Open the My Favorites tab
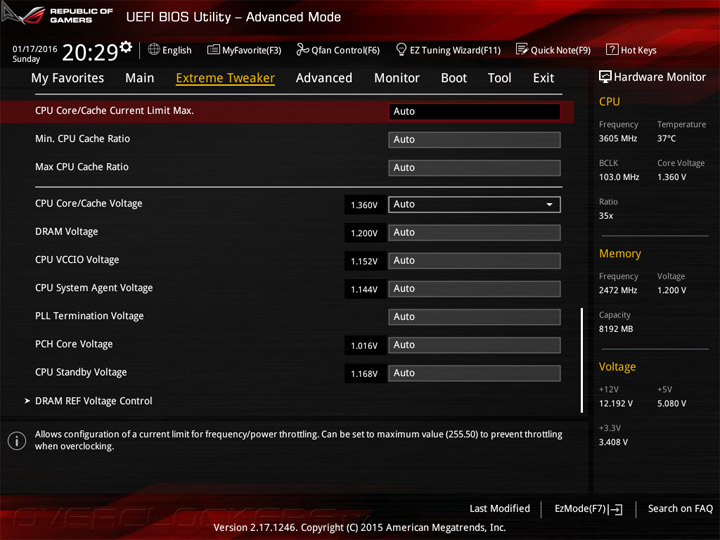The image size is (720, 540). [68, 78]
